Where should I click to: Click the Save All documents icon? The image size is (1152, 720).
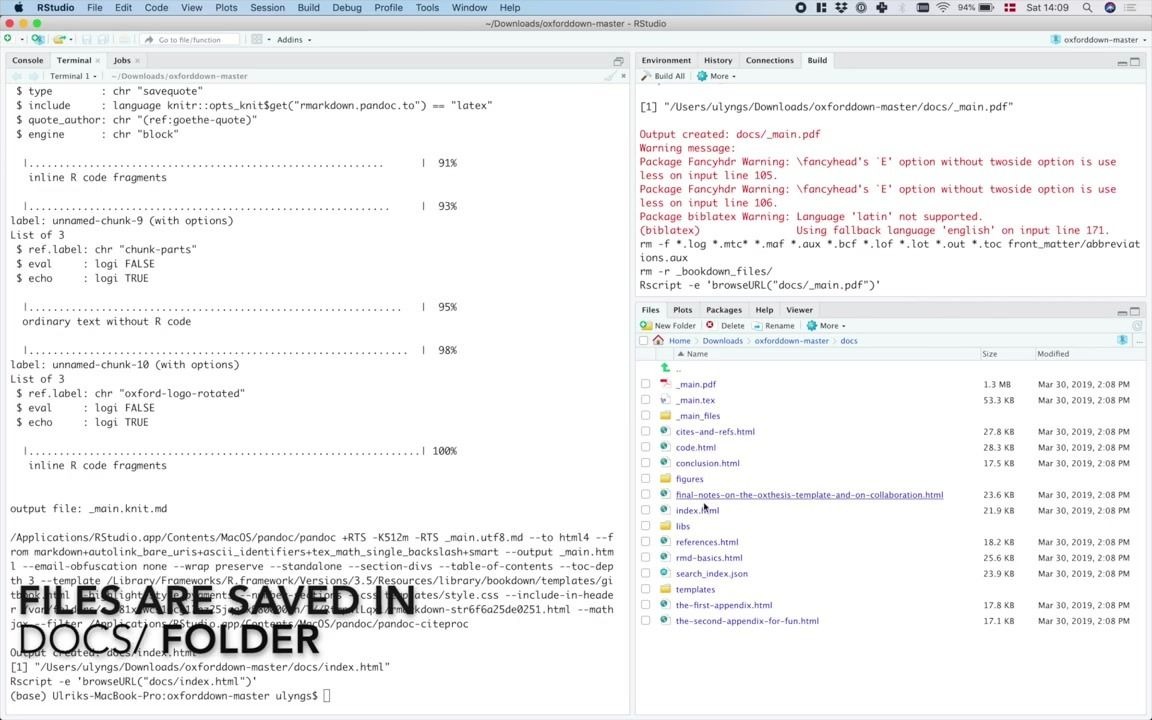pyautogui.click(x=104, y=39)
